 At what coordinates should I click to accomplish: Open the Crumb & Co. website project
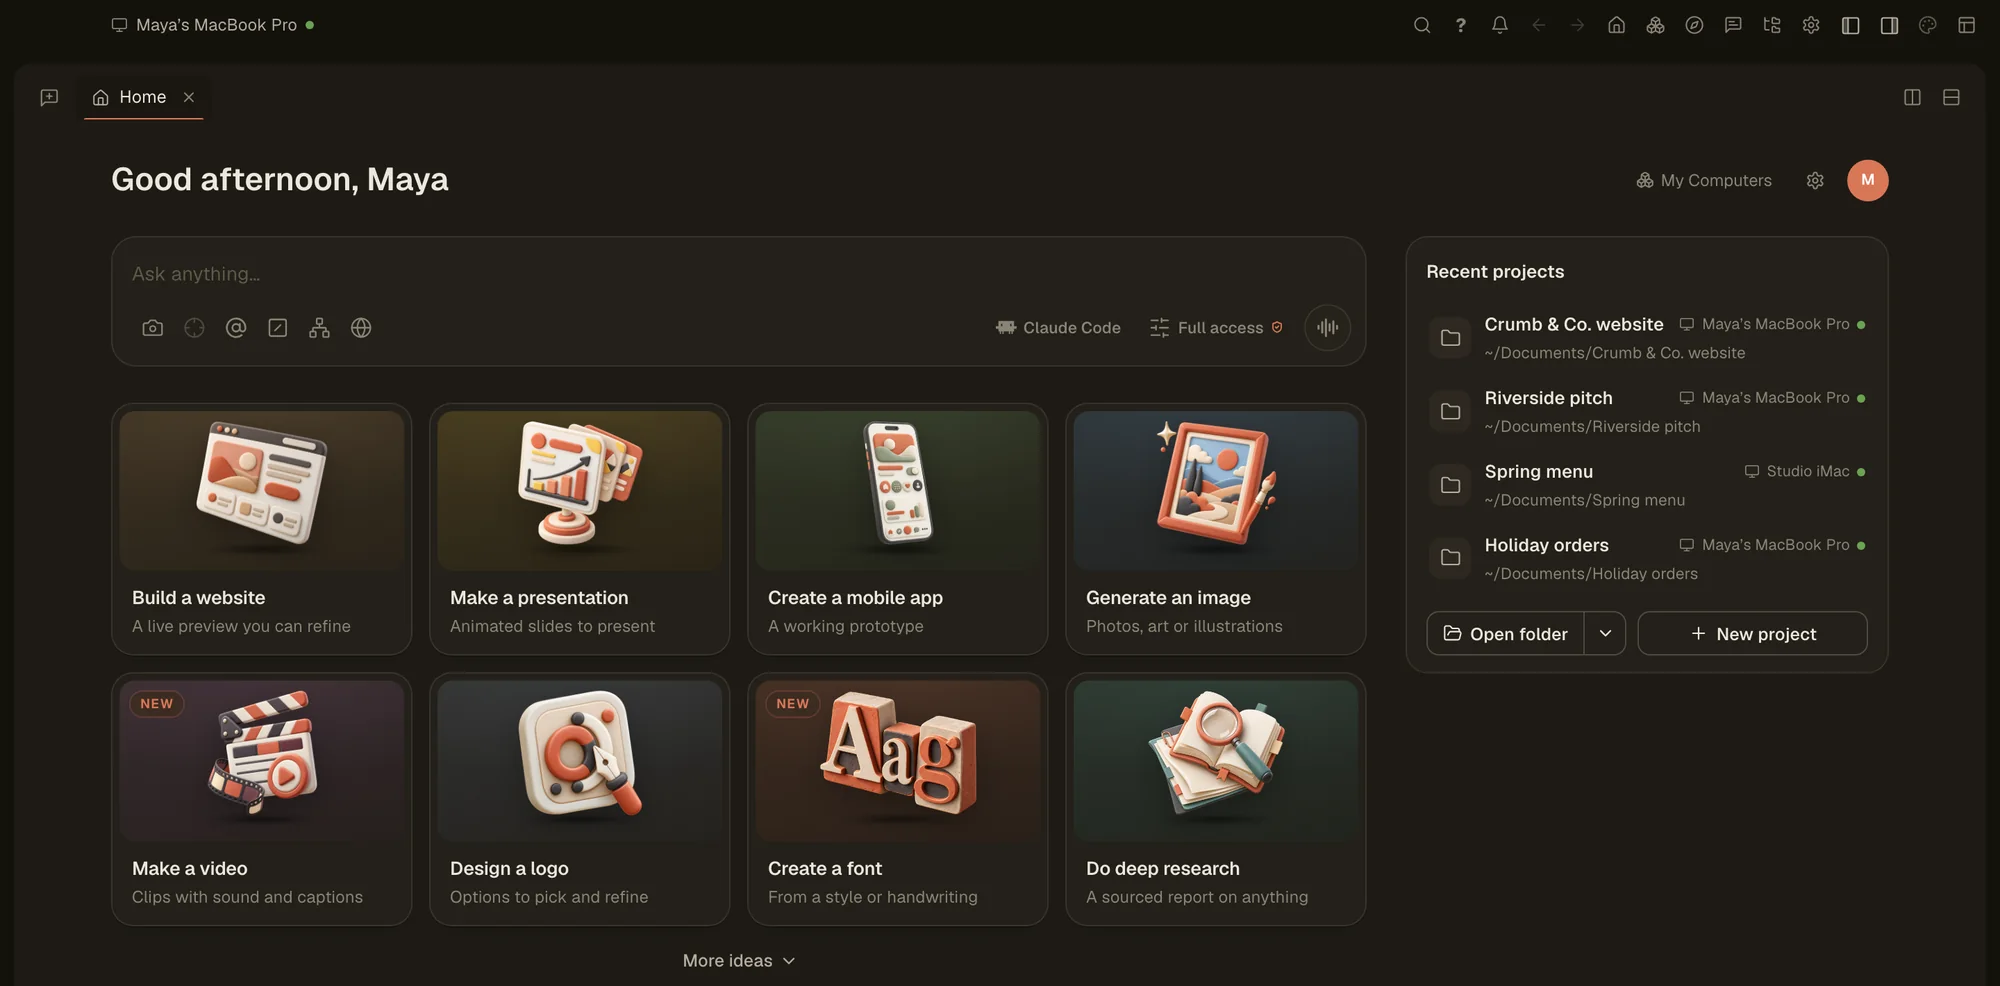1647,338
